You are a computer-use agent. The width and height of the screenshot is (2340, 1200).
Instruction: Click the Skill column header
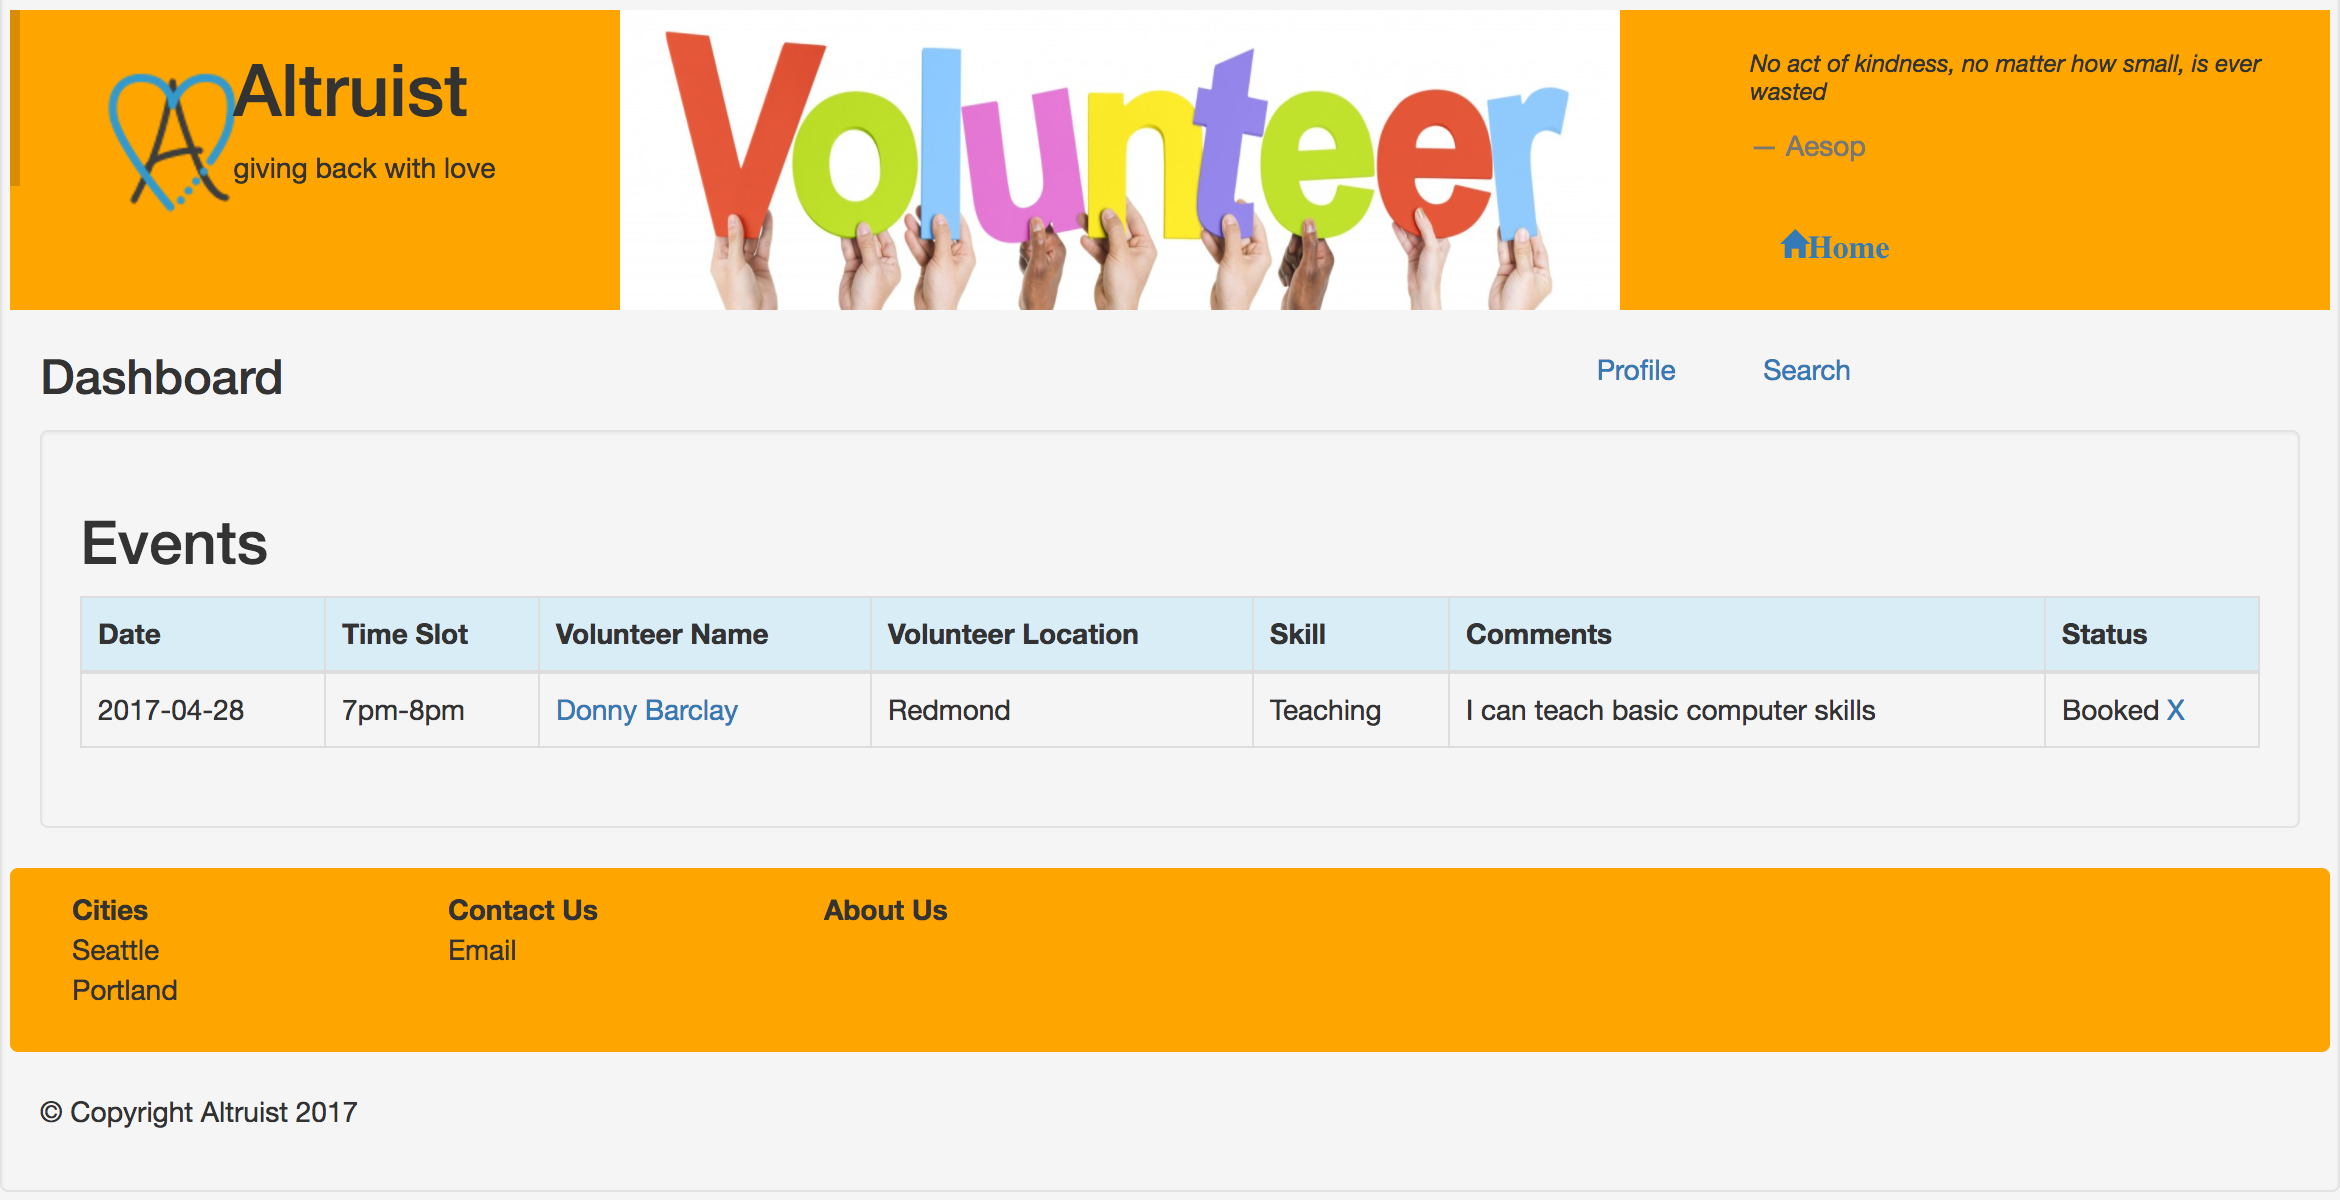point(1297,634)
